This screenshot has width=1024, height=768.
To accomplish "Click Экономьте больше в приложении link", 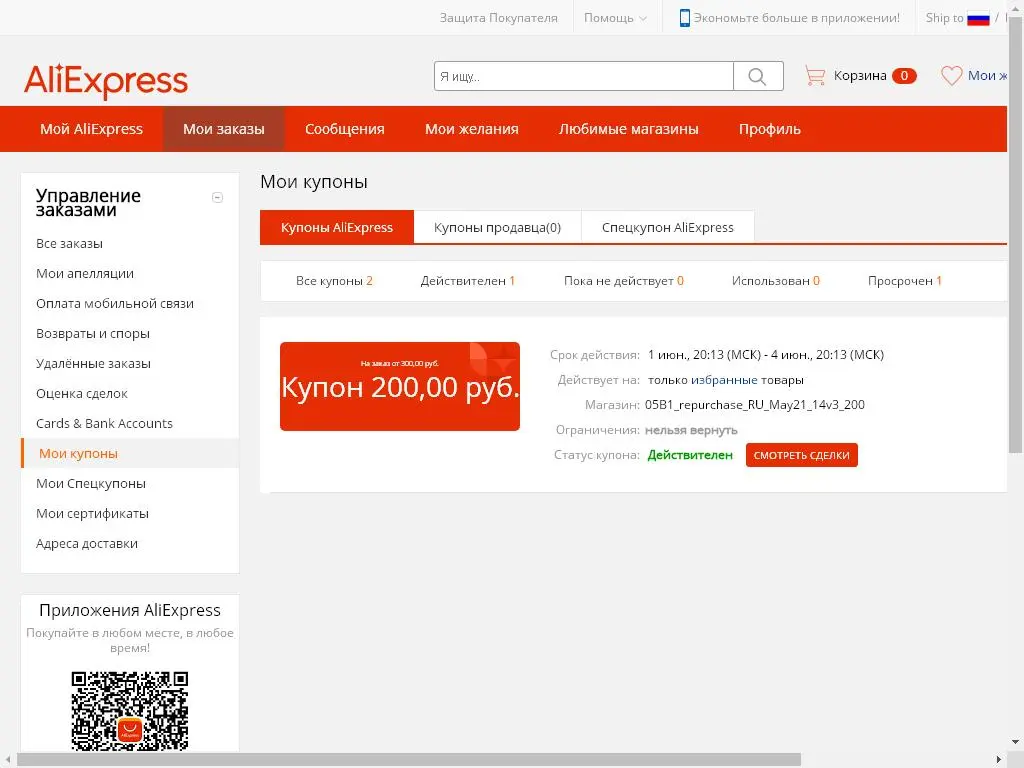I will [x=796, y=18].
